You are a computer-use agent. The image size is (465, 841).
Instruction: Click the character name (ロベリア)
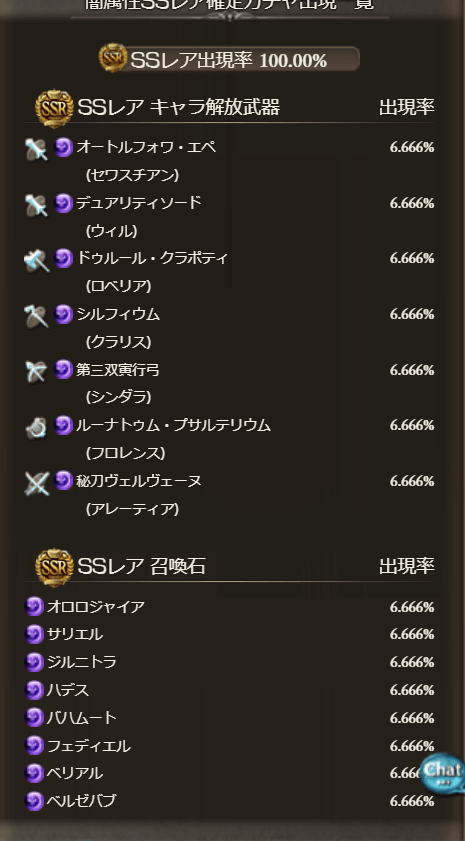(119, 286)
